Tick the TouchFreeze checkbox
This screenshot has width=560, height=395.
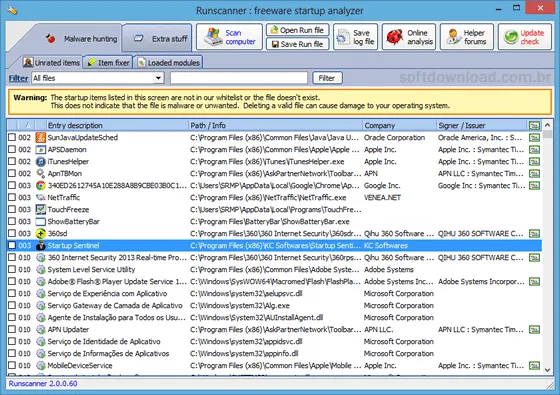12,210
